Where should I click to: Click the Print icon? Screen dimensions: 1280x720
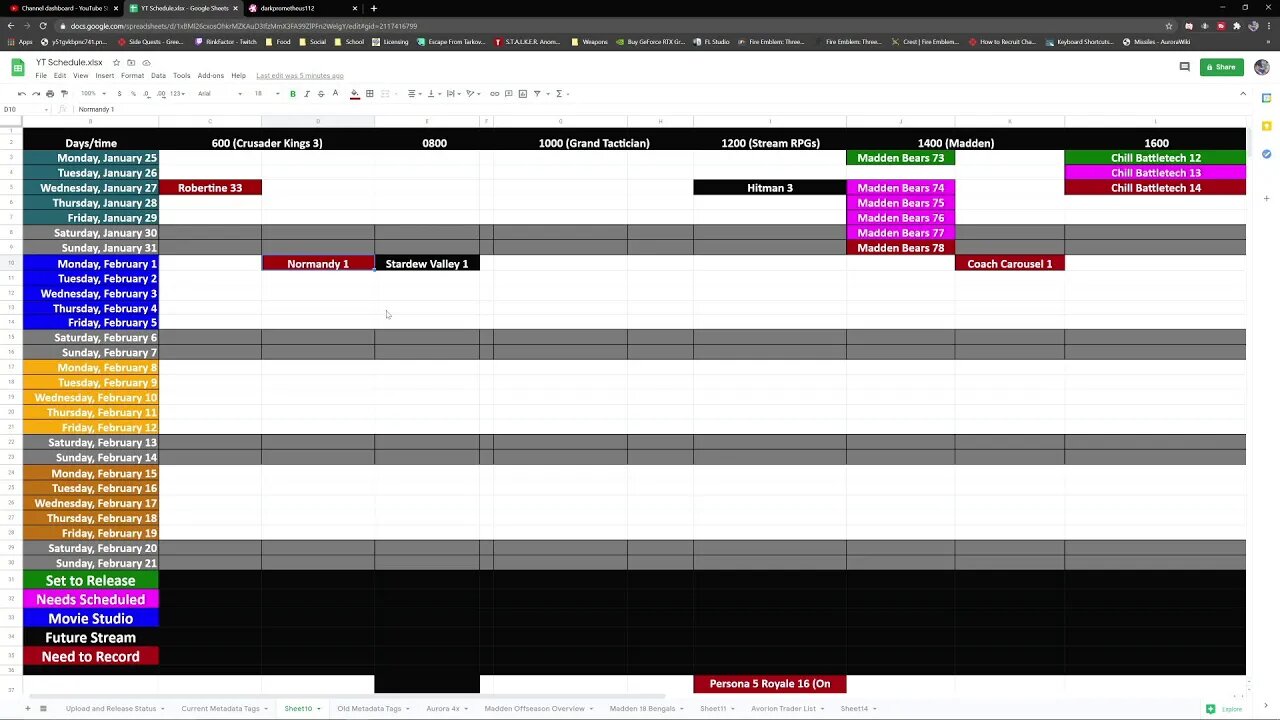click(x=50, y=94)
